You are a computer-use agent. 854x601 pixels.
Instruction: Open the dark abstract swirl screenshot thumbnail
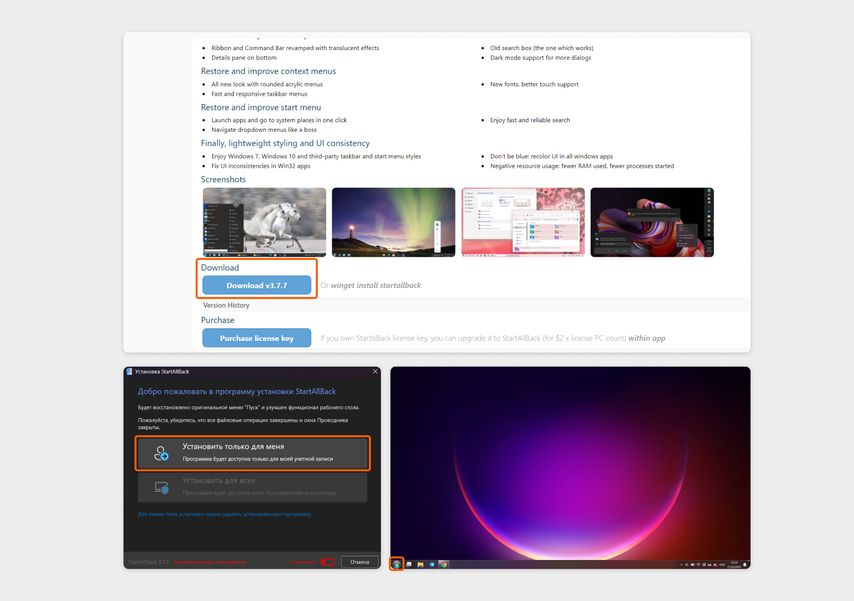[x=652, y=222]
